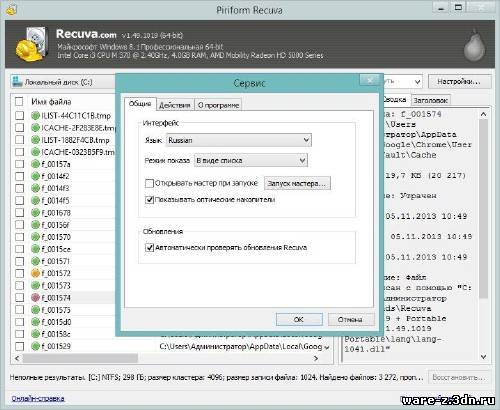Confirm the dialog with OK button
500x410 pixels.
point(299,319)
